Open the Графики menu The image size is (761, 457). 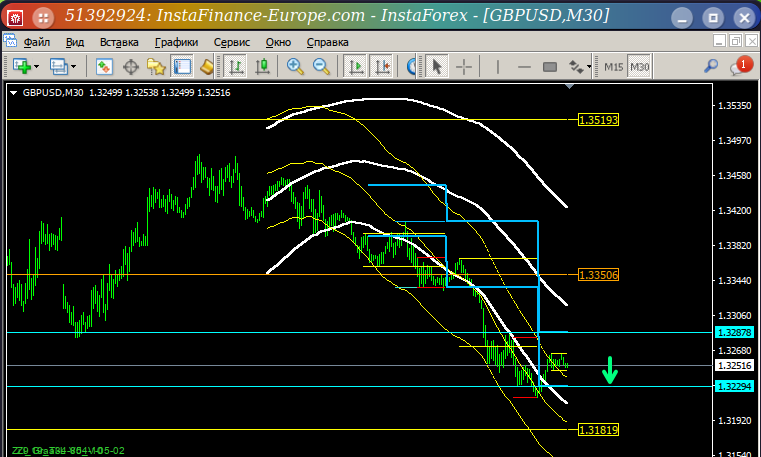(176, 42)
